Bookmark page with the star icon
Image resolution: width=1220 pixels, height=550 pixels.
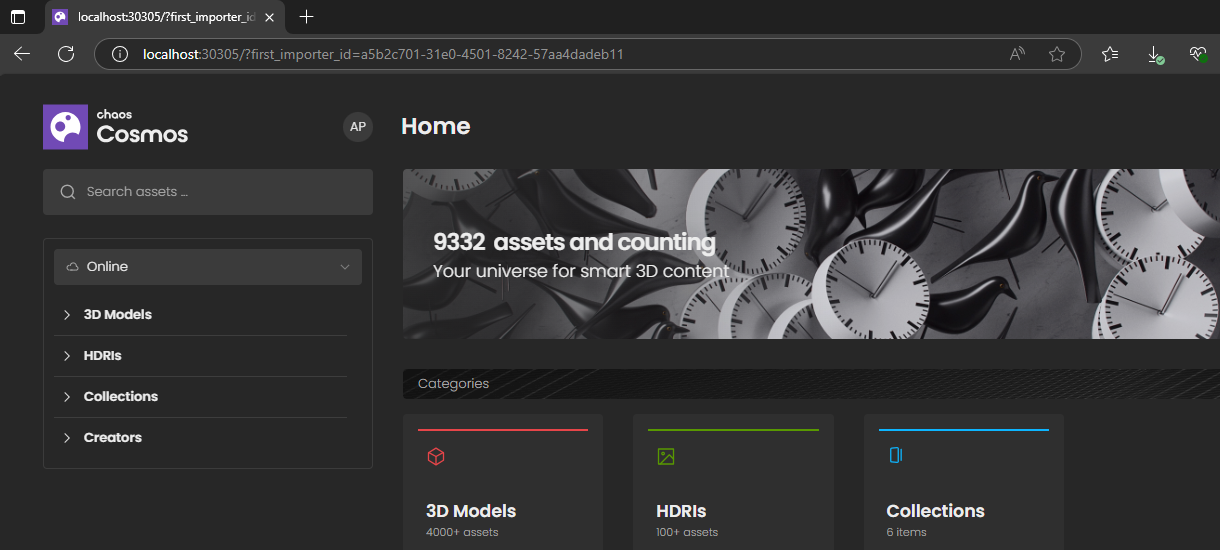pos(1056,54)
